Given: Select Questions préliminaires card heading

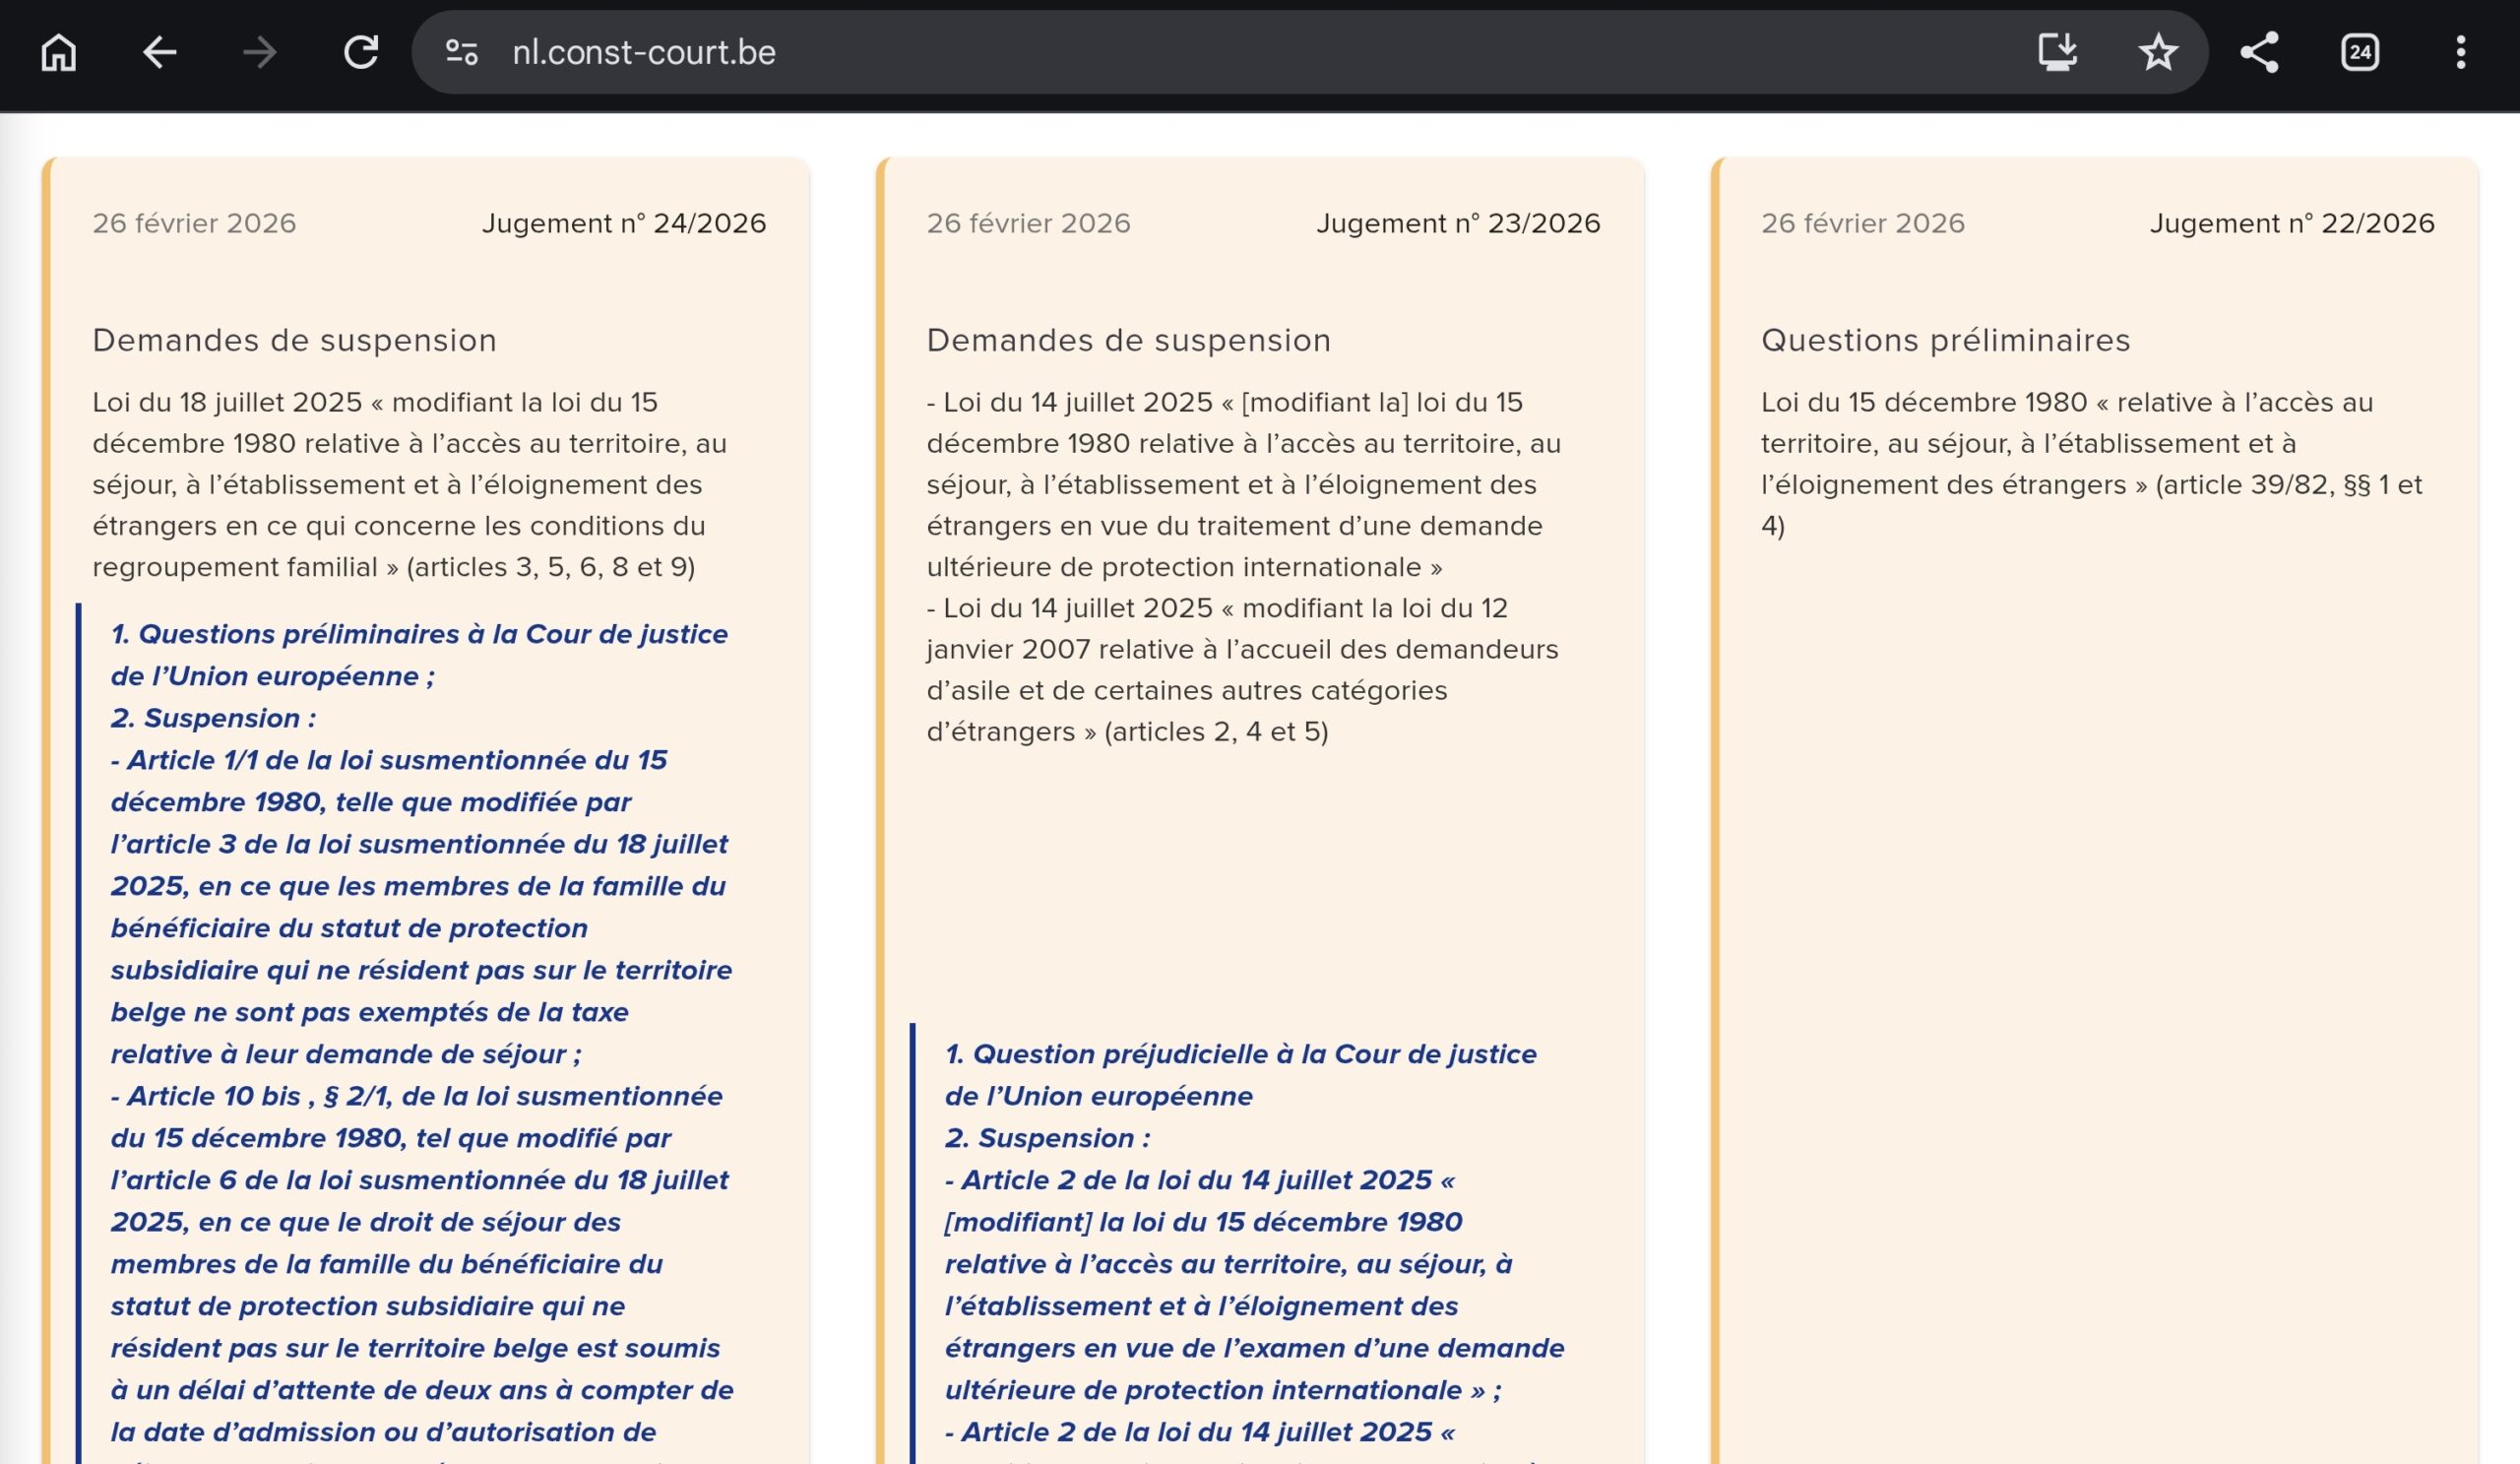Looking at the screenshot, I should (1945, 340).
